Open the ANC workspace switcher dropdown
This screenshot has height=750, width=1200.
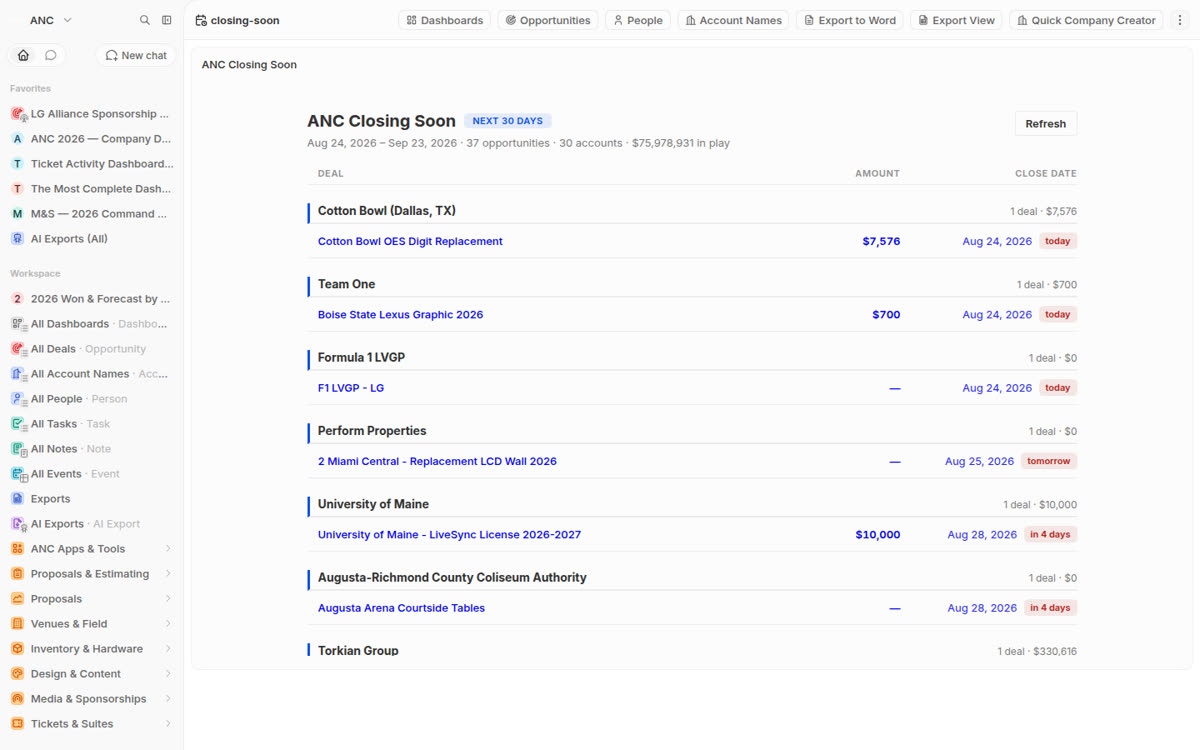coord(50,20)
